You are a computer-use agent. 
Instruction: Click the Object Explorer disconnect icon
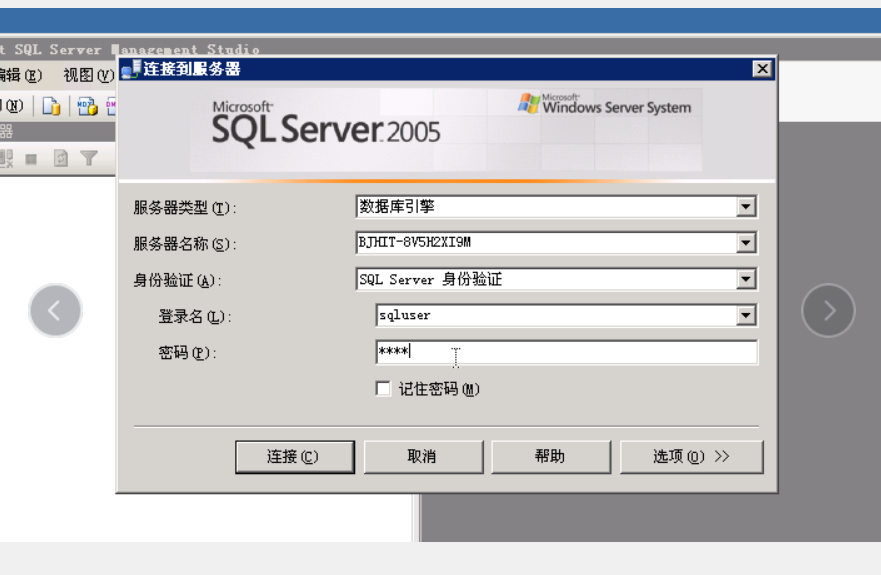click(x=6, y=159)
